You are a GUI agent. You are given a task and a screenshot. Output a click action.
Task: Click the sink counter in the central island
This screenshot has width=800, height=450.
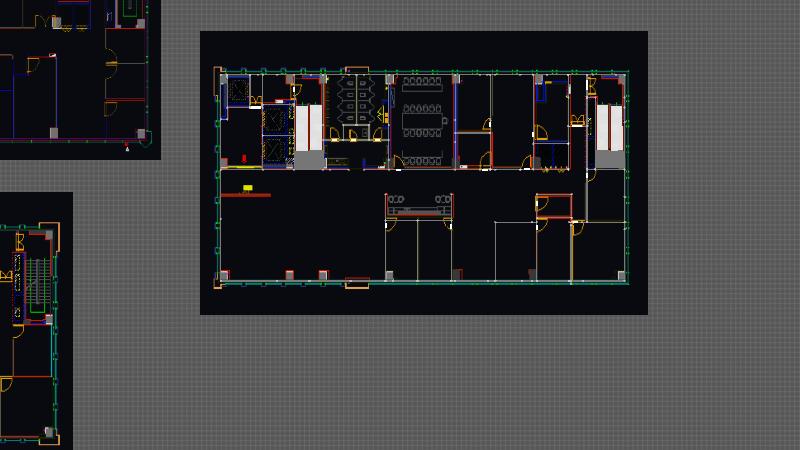coord(420,208)
